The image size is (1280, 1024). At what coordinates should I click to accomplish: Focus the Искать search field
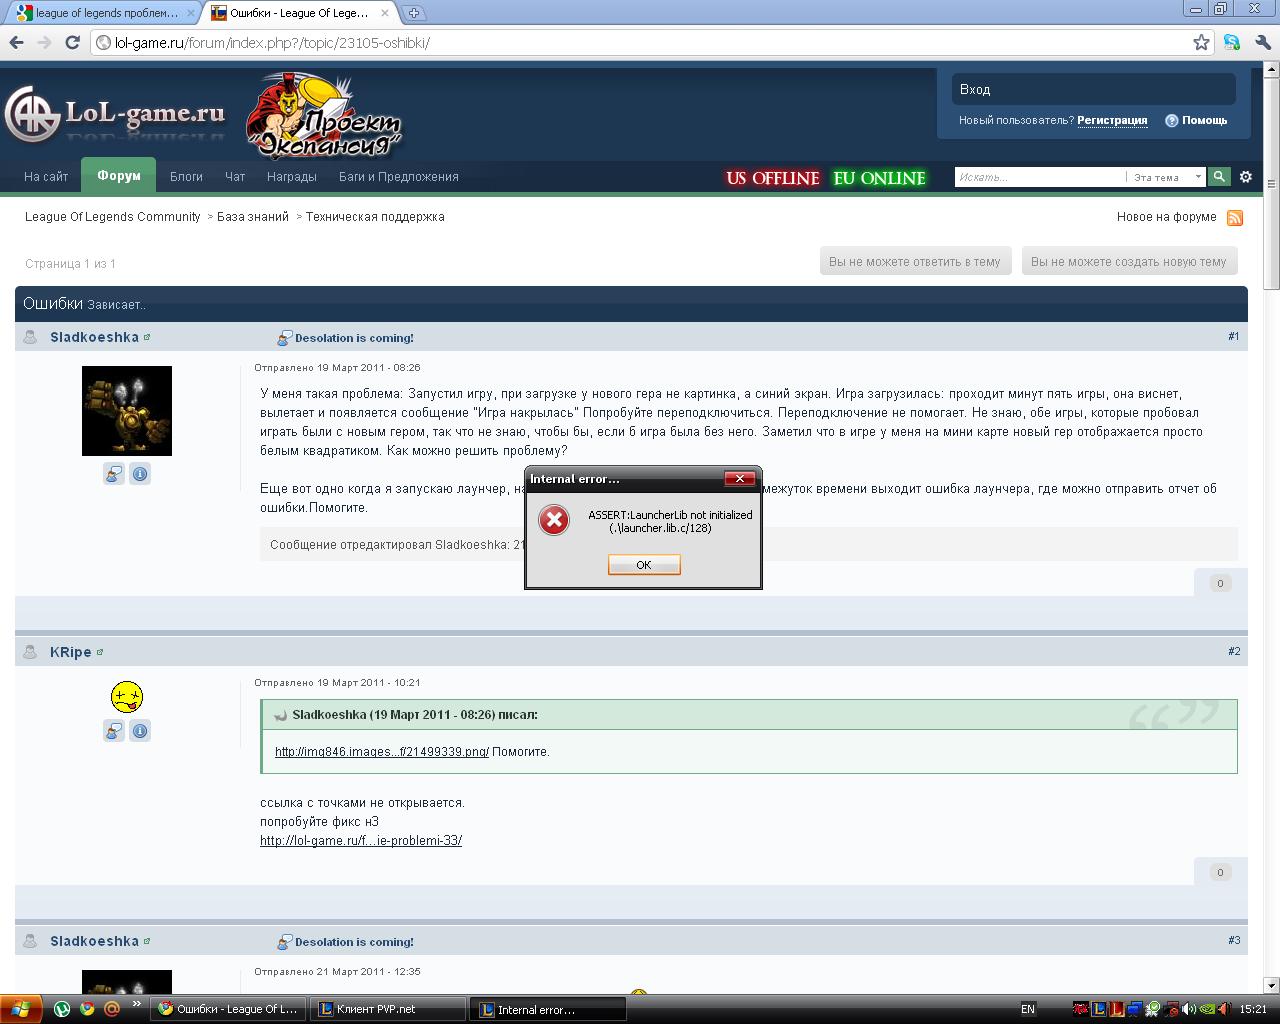click(1040, 177)
